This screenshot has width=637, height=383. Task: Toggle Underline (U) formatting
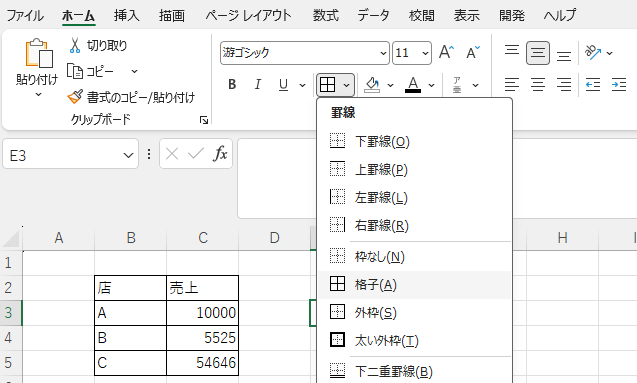coord(283,84)
